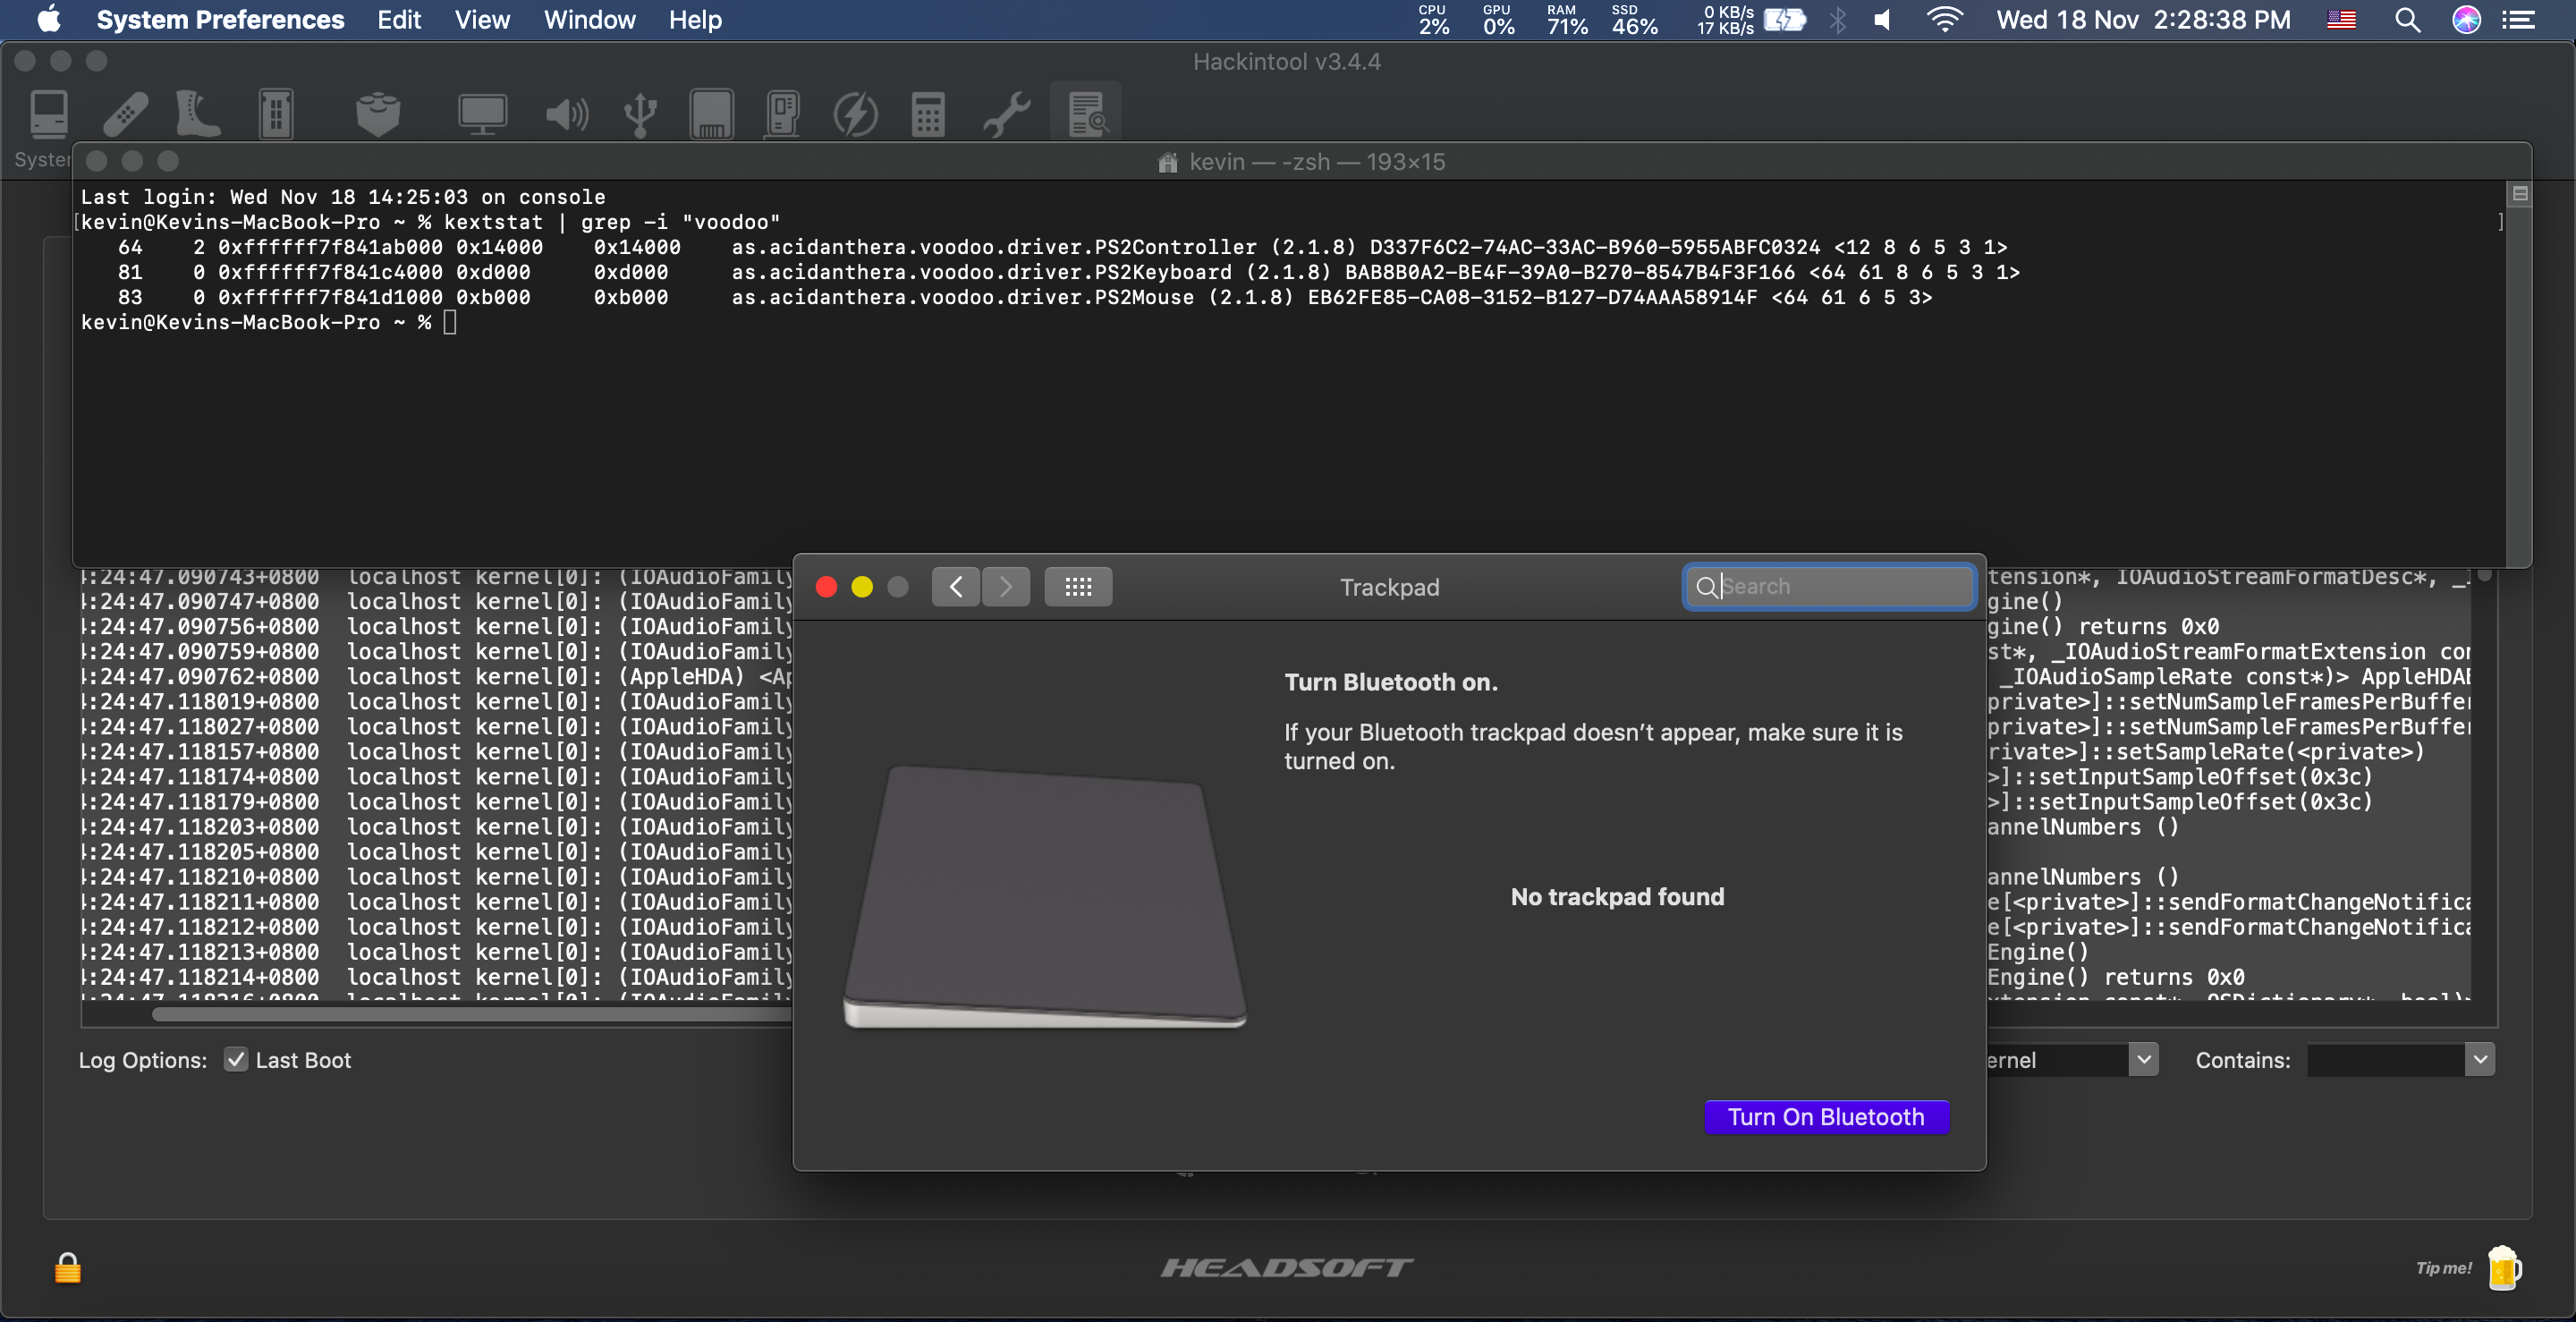Click the PS2Mouse kext line in Terminal

pos(1025,297)
